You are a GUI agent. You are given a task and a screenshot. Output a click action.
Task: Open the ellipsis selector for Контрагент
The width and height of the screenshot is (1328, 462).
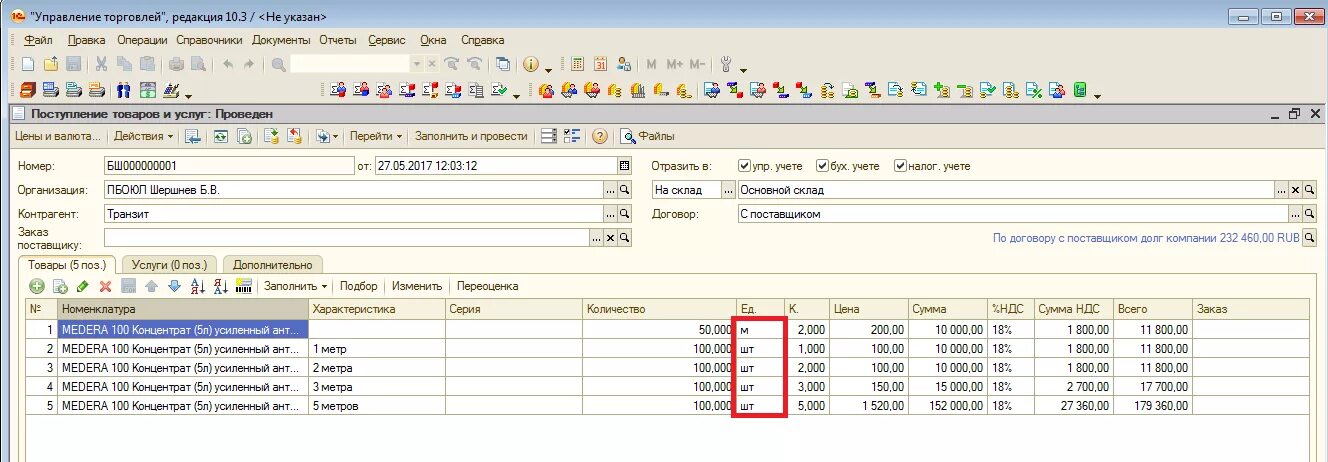[611, 214]
